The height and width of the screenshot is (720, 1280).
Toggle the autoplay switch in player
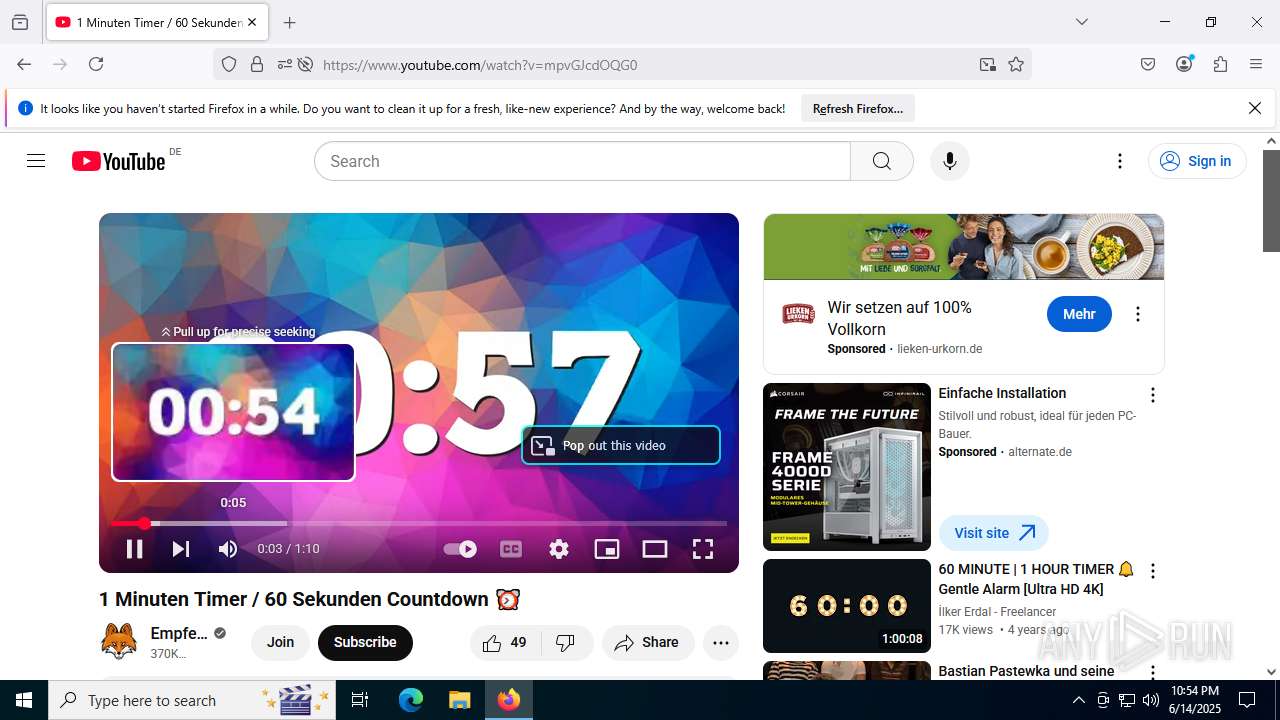click(x=460, y=549)
